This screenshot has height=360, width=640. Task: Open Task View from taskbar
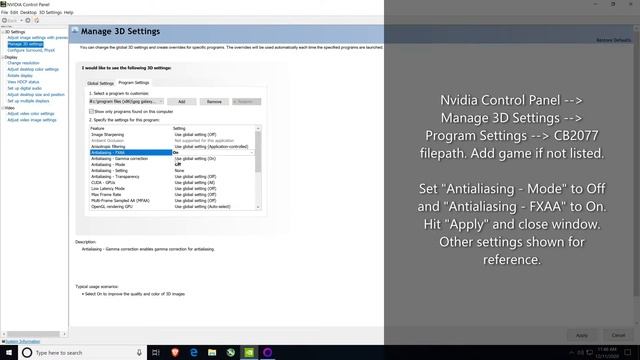pos(156,352)
